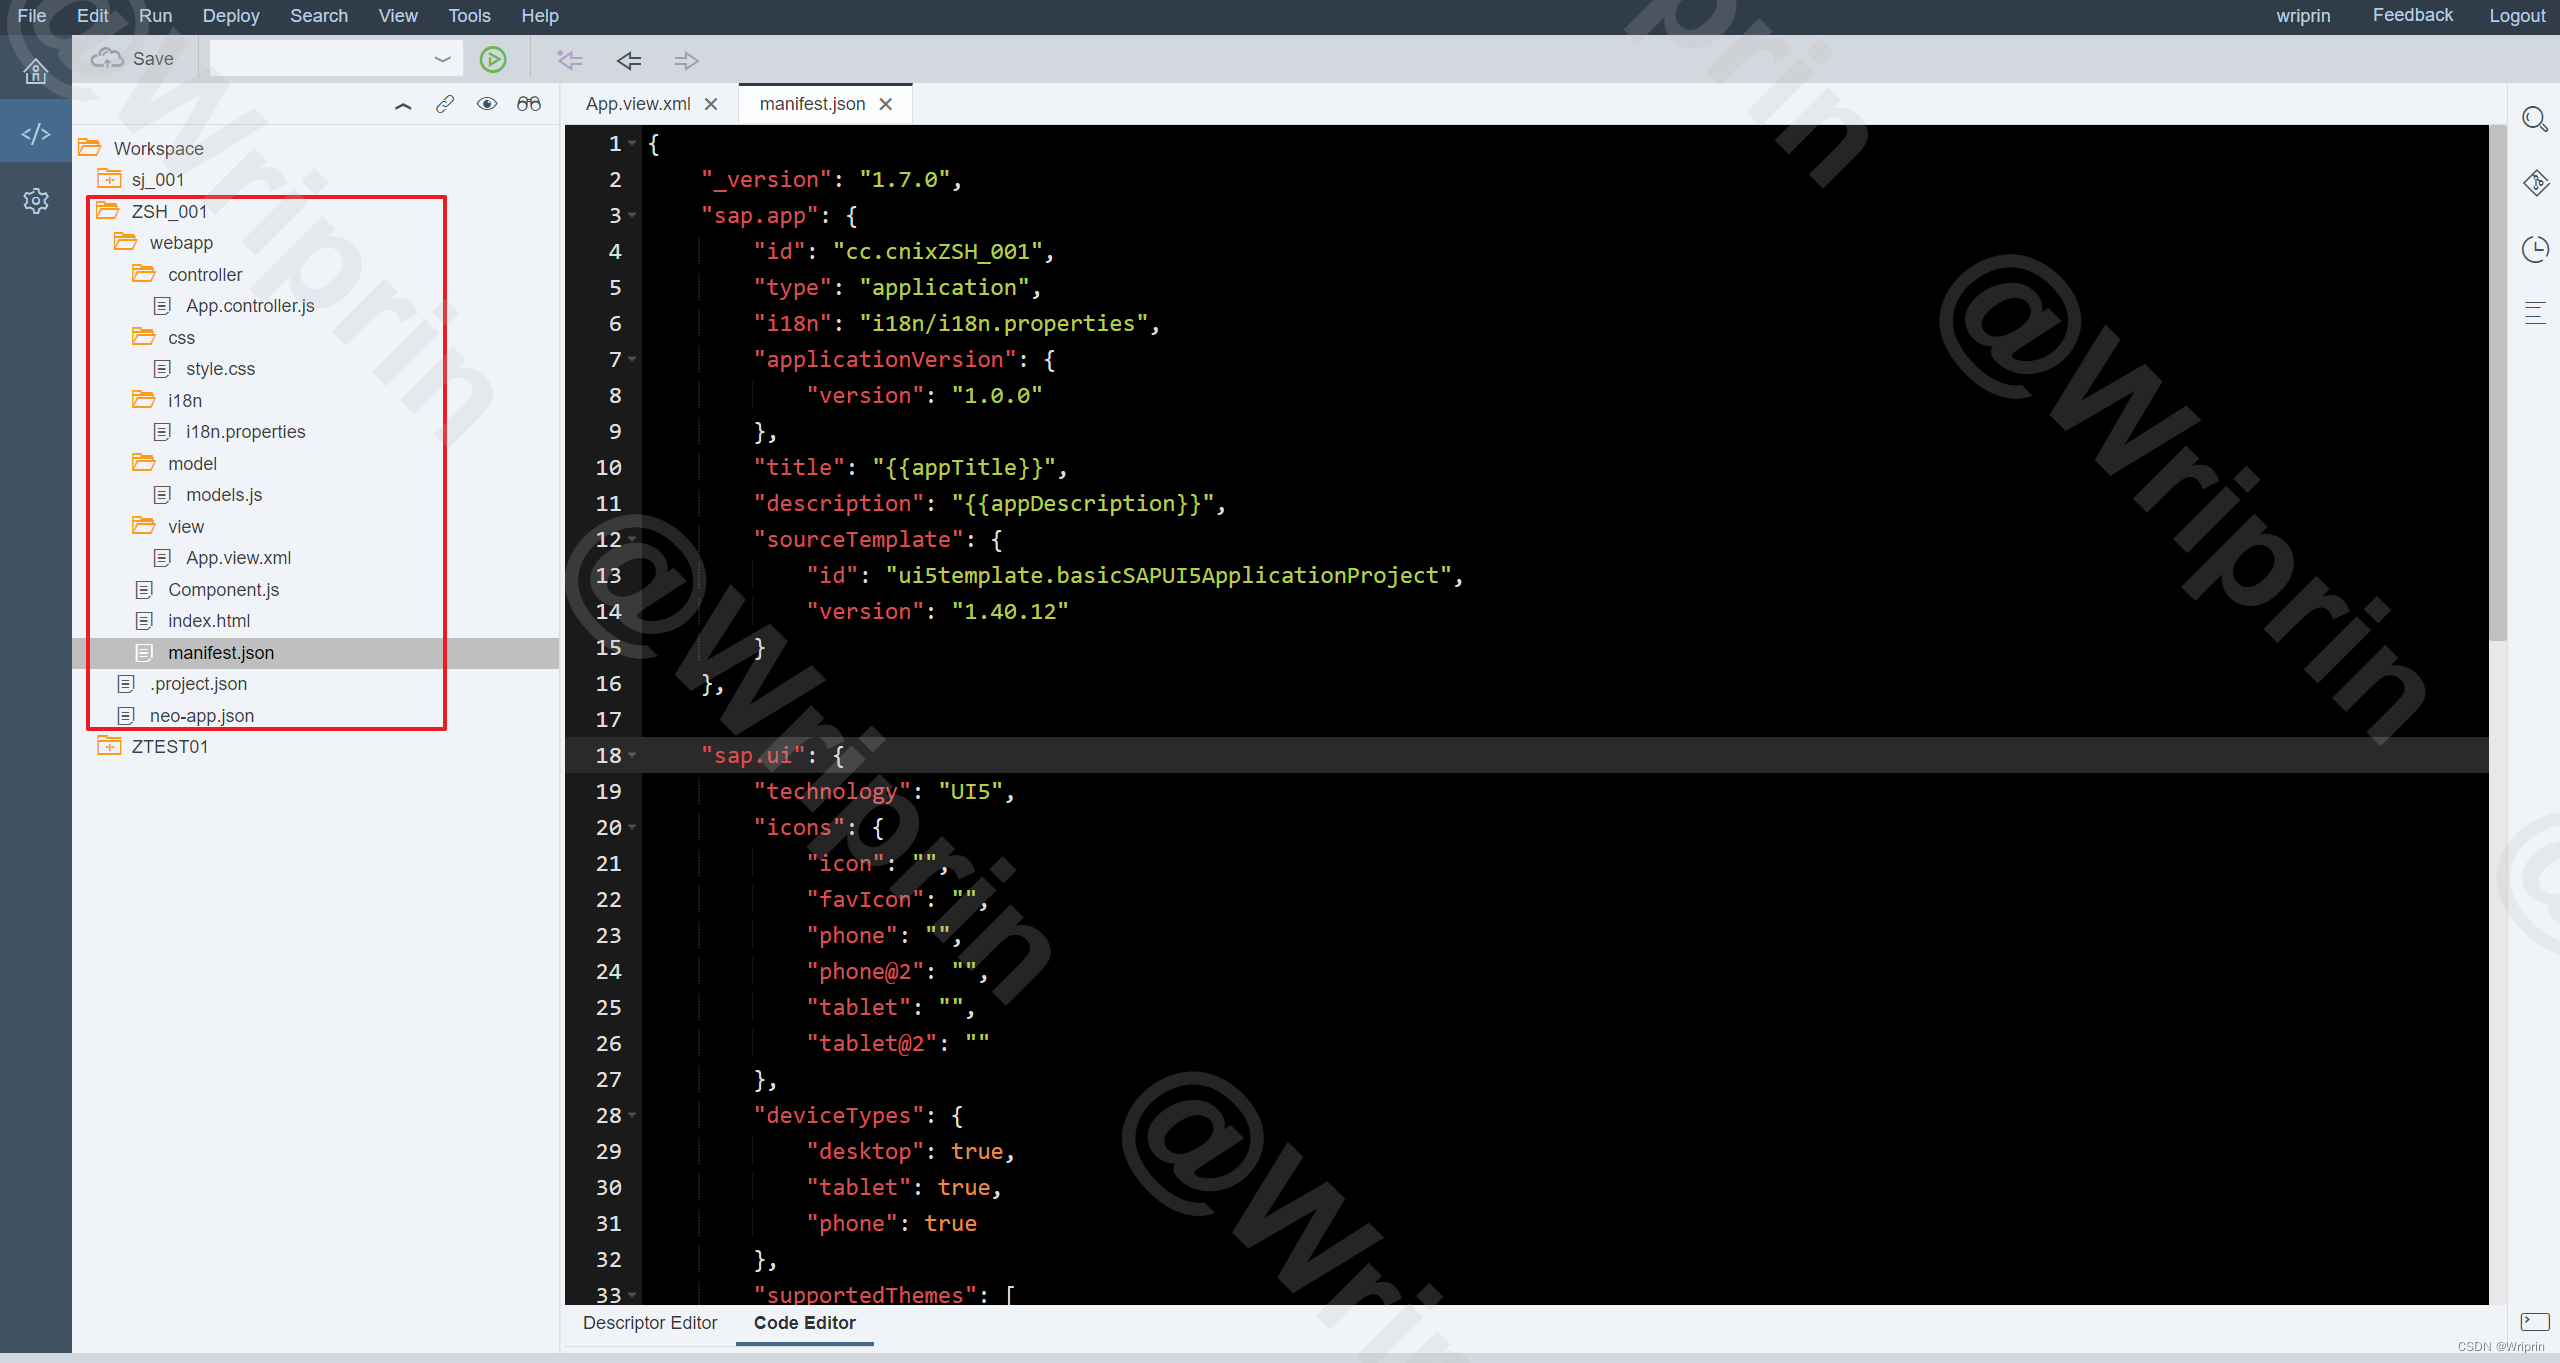Select models.js file in model folder
Viewport: 2560px width, 1363px height.
pos(222,494)
